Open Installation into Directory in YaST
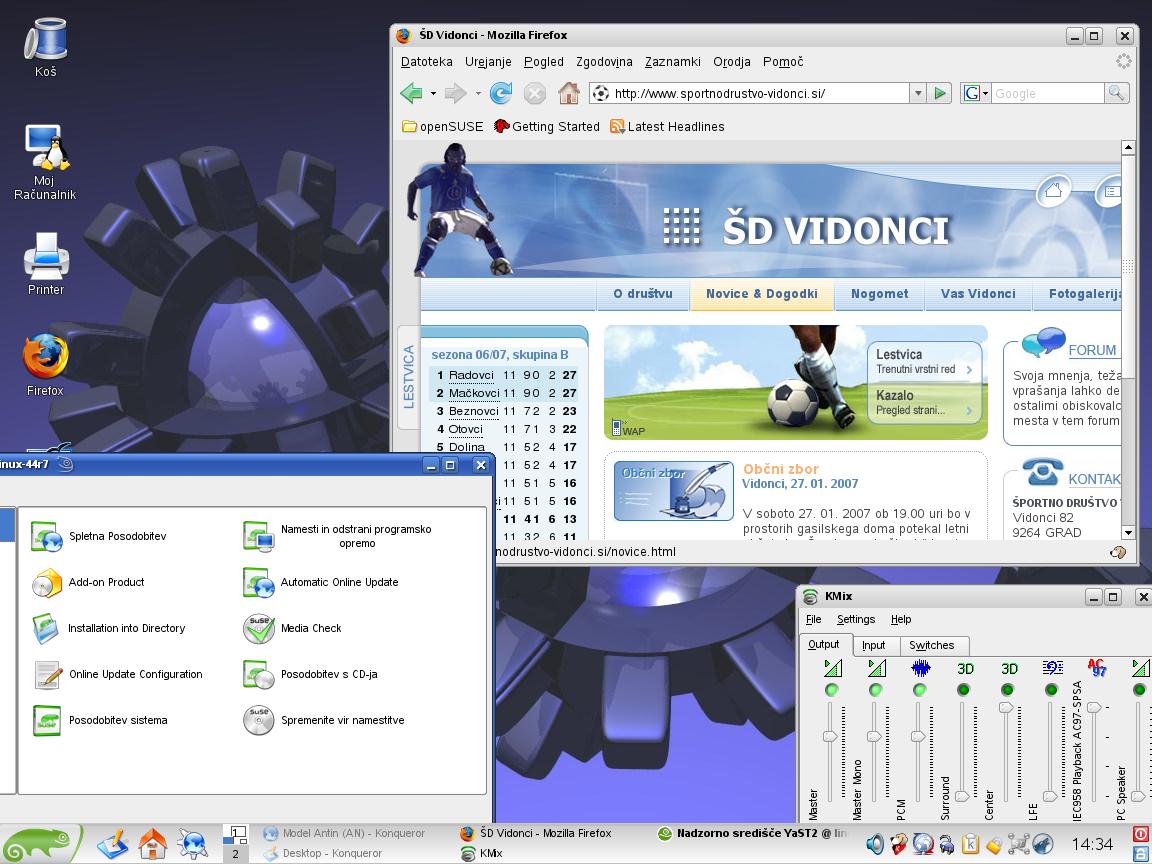Image resolution: width=1152 pixels, height=864 pixels. 108,629
